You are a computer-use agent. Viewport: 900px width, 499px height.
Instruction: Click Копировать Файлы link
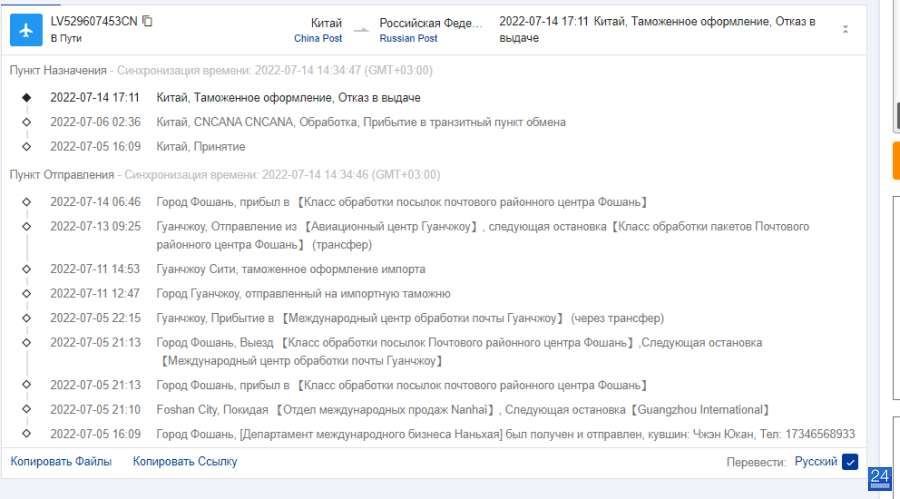(x=61, y=462)
